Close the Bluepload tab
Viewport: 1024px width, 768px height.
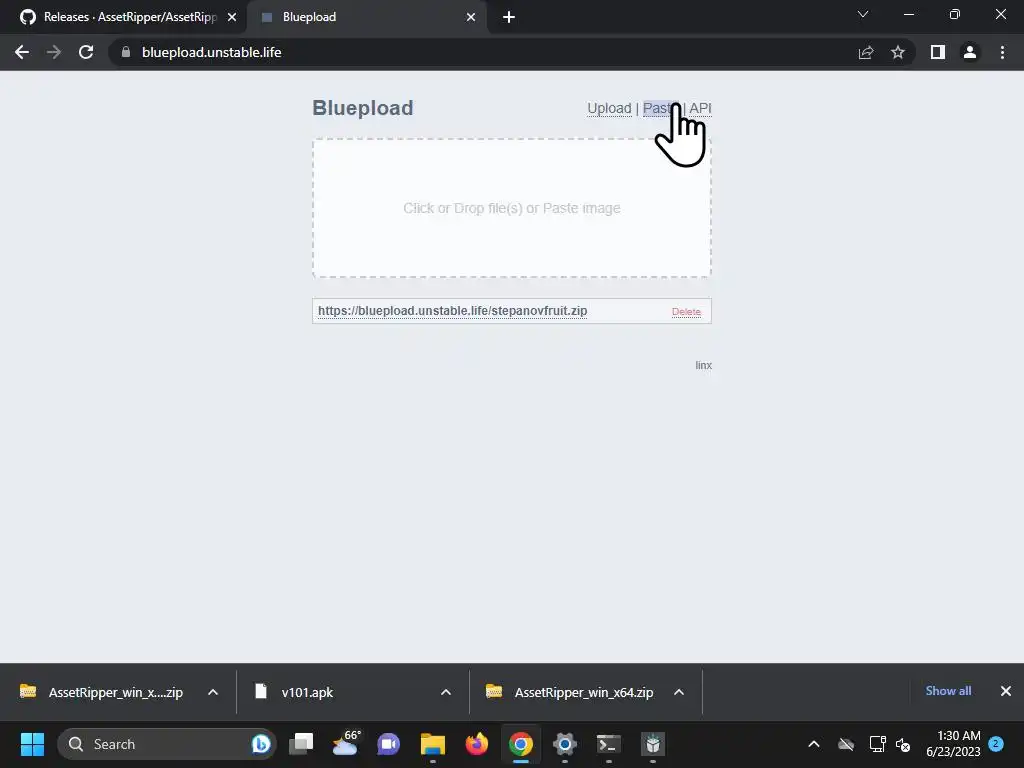(x=471, y=17)
